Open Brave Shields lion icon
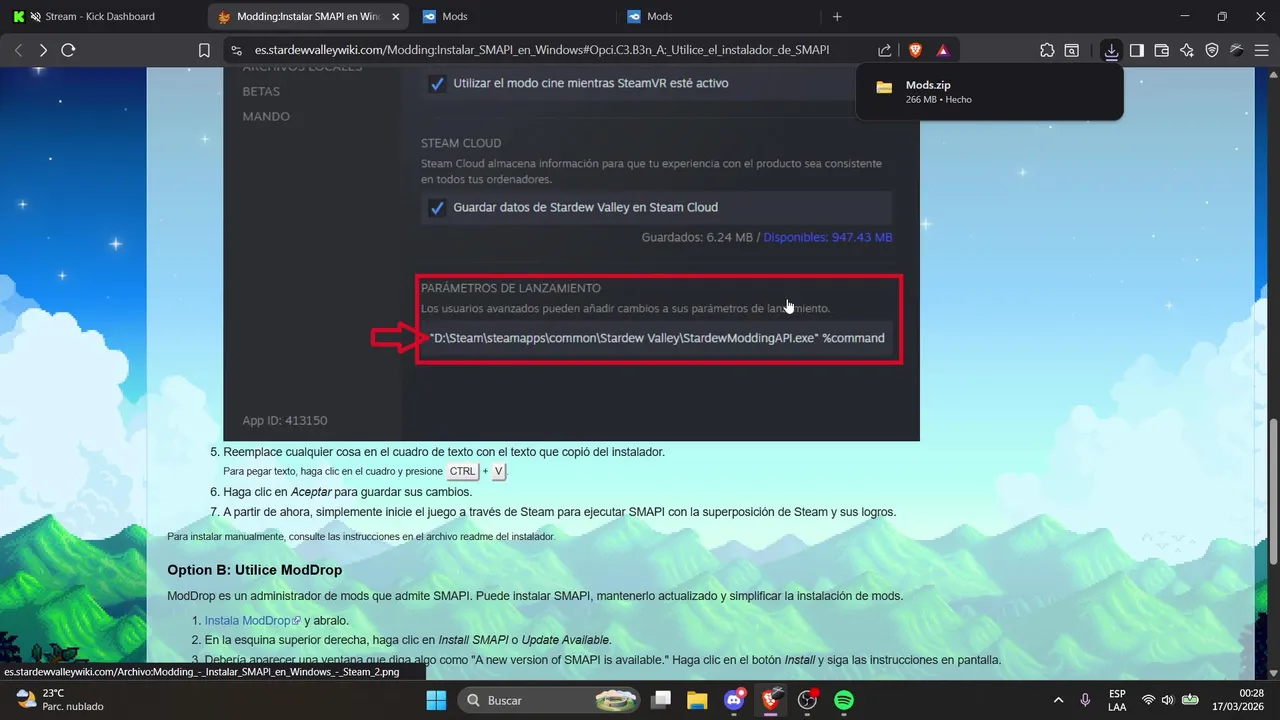 tap(914, 50)
